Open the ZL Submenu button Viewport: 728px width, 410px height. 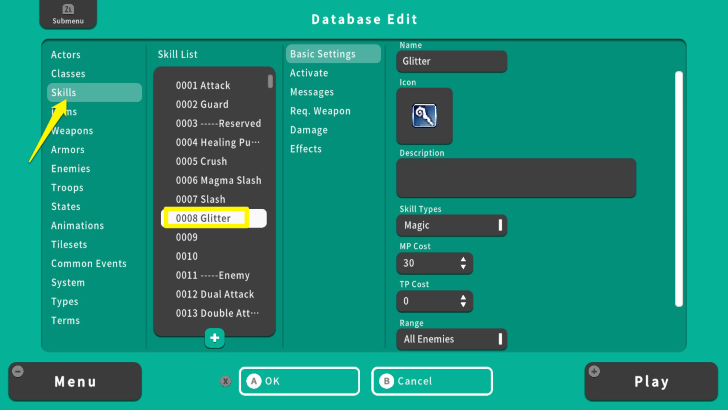click(68, 14)
